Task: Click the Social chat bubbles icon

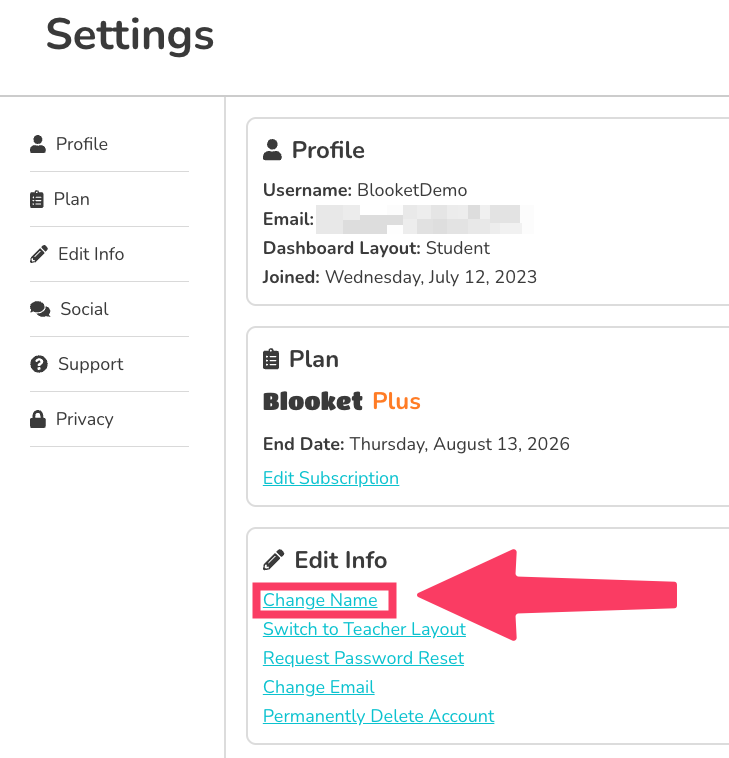Action: [x=40, y=309]
